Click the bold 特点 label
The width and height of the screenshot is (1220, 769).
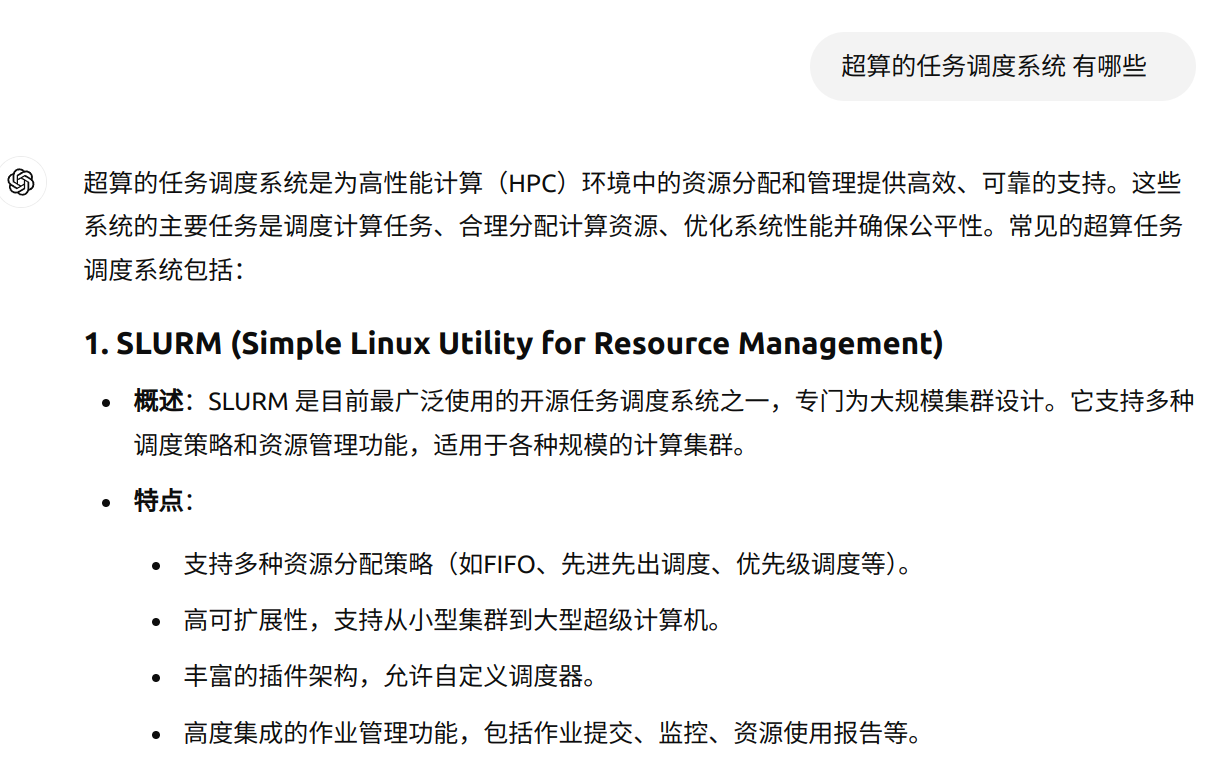pyautogui.click(x=159, y=500)
